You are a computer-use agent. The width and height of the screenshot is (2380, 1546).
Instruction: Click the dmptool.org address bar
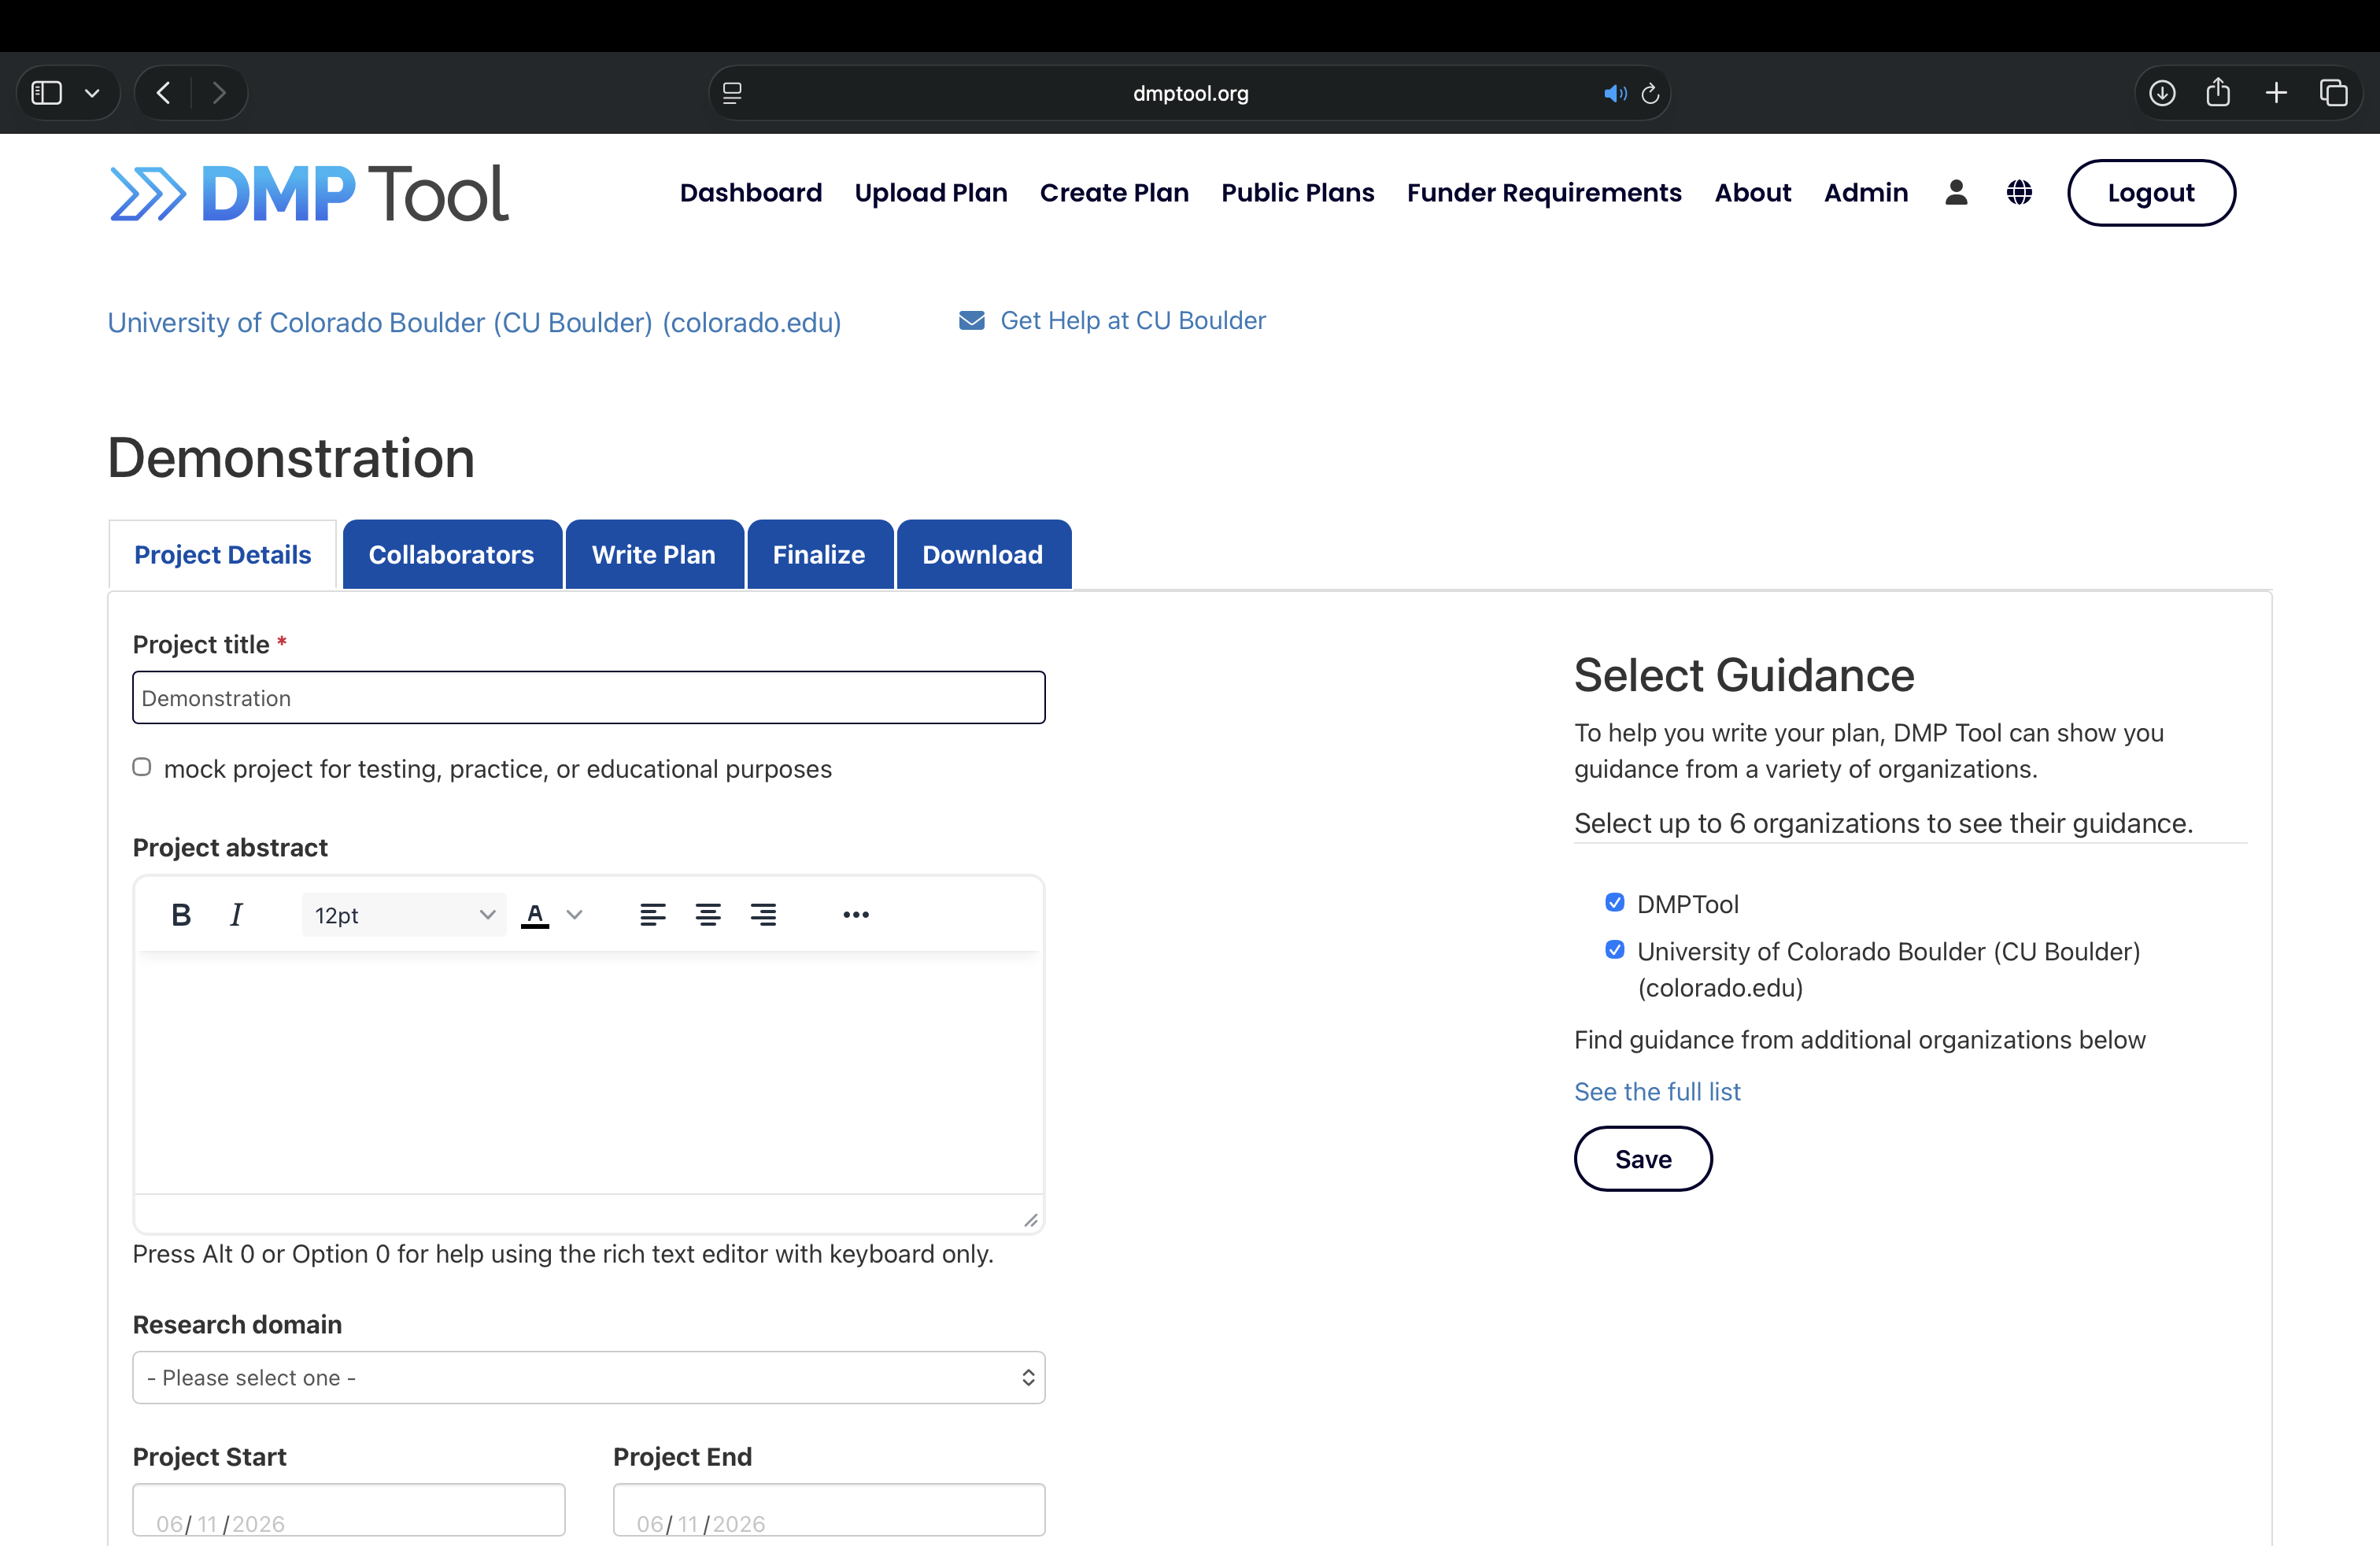click(1190, 93)
